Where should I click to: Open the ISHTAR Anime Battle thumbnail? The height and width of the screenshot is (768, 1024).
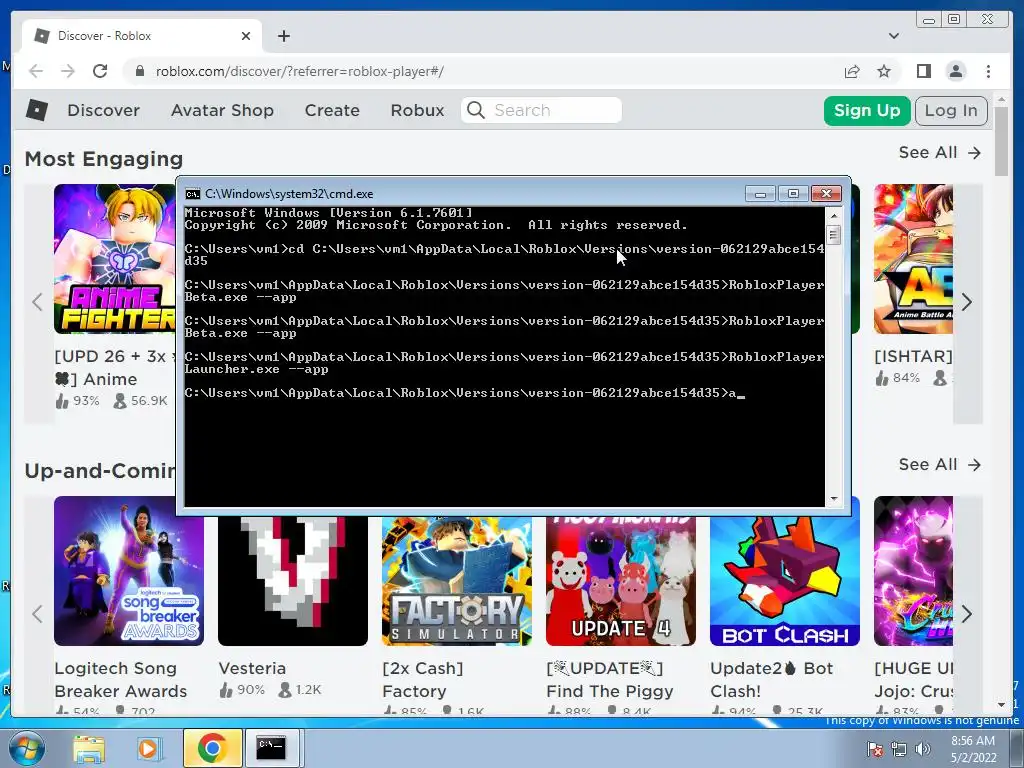pos(913,259)
